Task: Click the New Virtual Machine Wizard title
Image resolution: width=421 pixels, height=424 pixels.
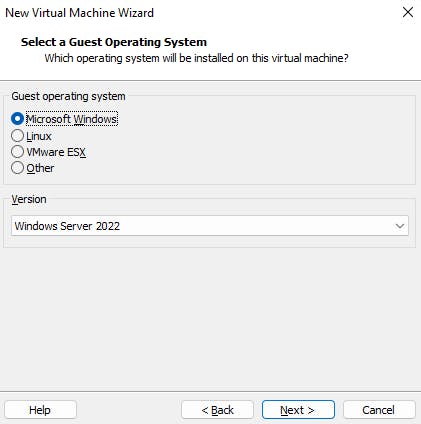Action: [x=79, y=13]
